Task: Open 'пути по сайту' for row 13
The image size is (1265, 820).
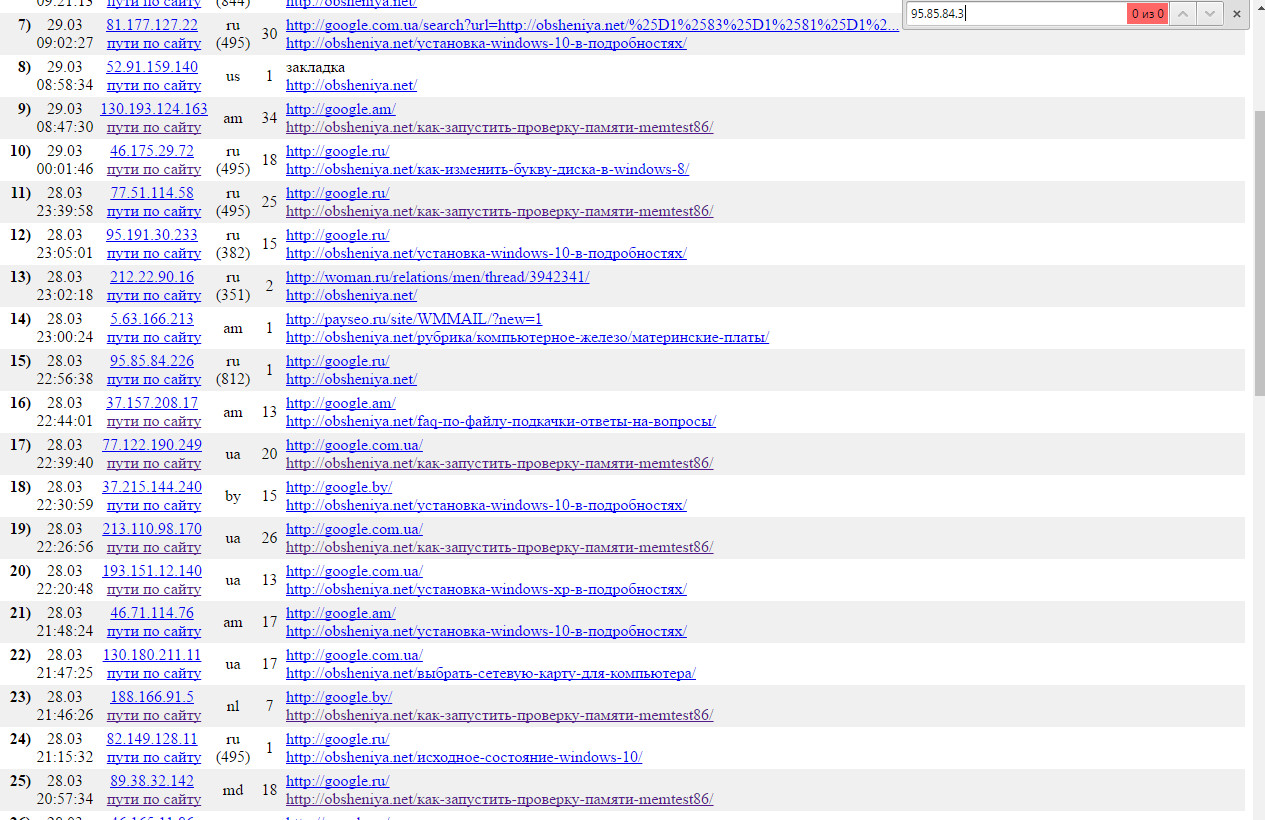Action: pyautogui.click(x=154, y=296)
